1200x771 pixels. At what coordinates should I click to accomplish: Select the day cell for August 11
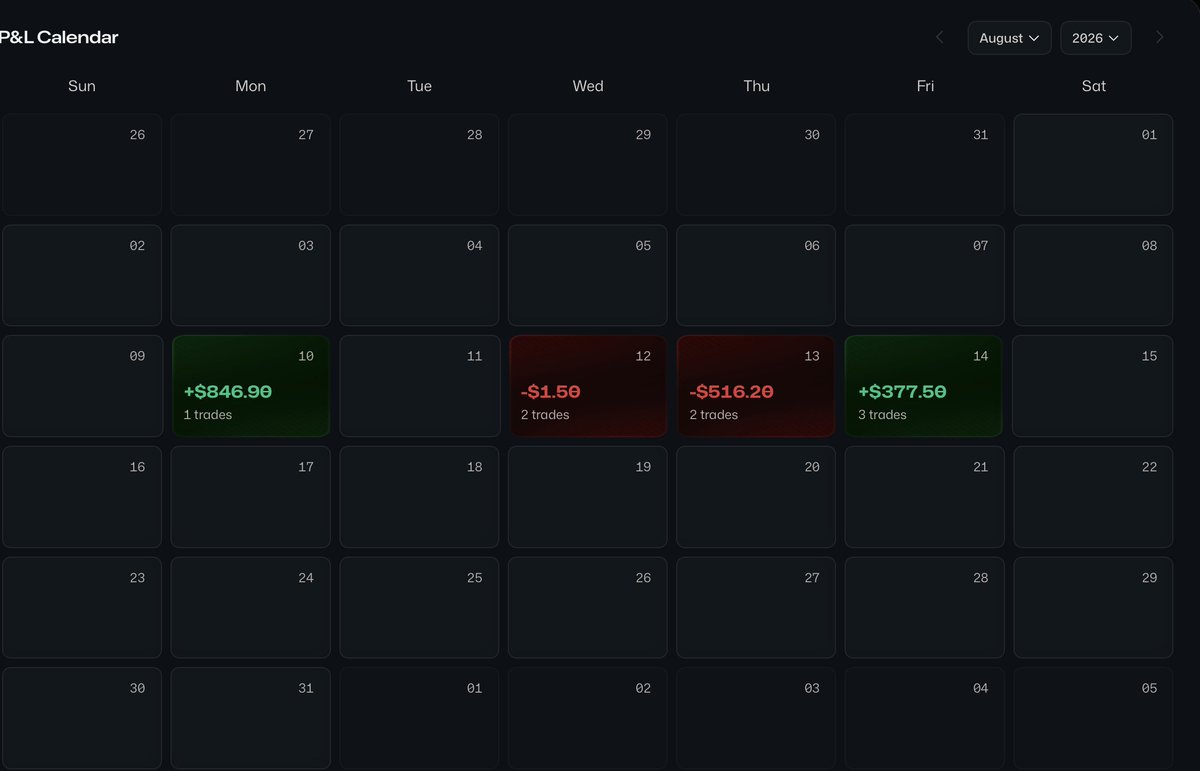click(419, 386)
